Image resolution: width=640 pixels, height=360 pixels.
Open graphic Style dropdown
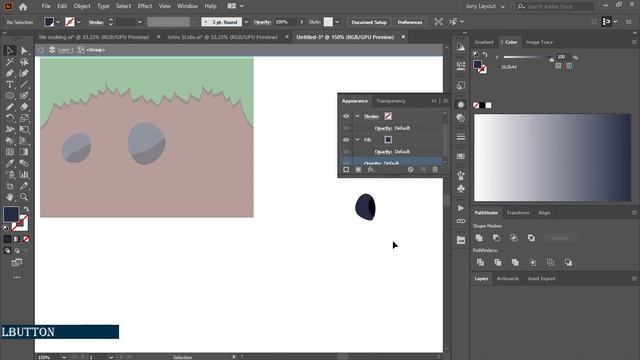(x=337, y=22)
